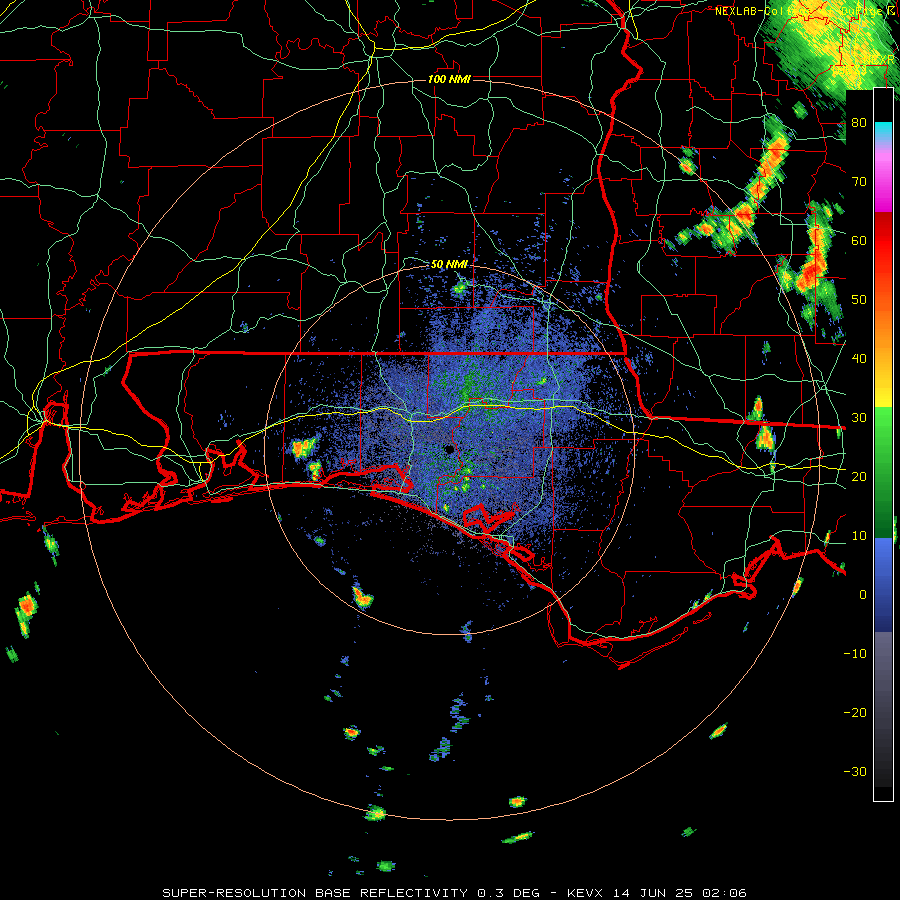Click the "SUPER-RESOLUTION BASE REFLECTIVITY" caption text

tap(315, 893)
